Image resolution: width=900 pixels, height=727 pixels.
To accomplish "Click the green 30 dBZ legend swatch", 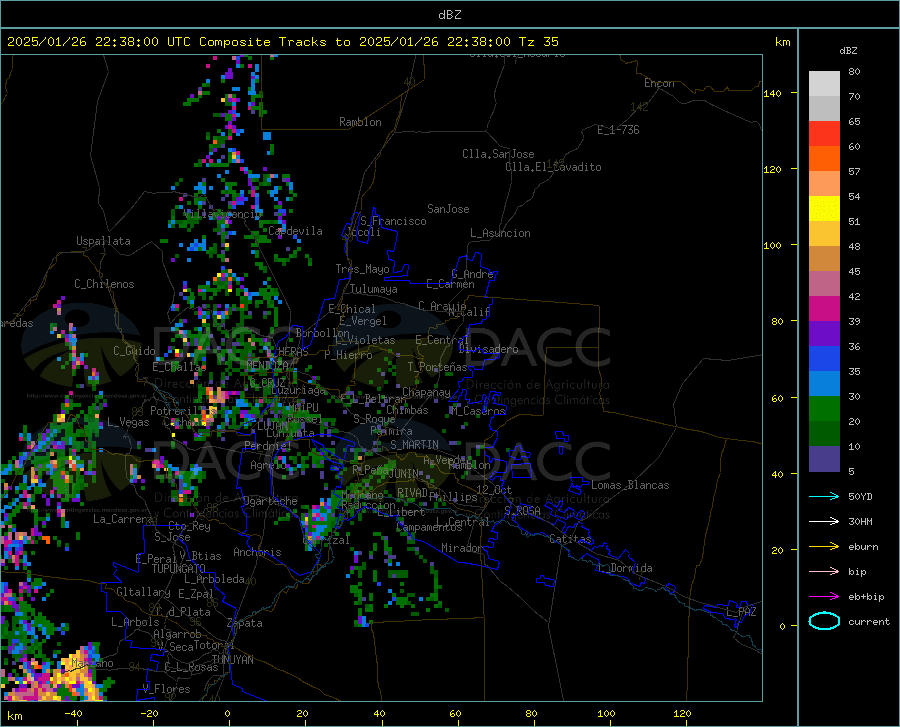I will [x=824, y=409].
